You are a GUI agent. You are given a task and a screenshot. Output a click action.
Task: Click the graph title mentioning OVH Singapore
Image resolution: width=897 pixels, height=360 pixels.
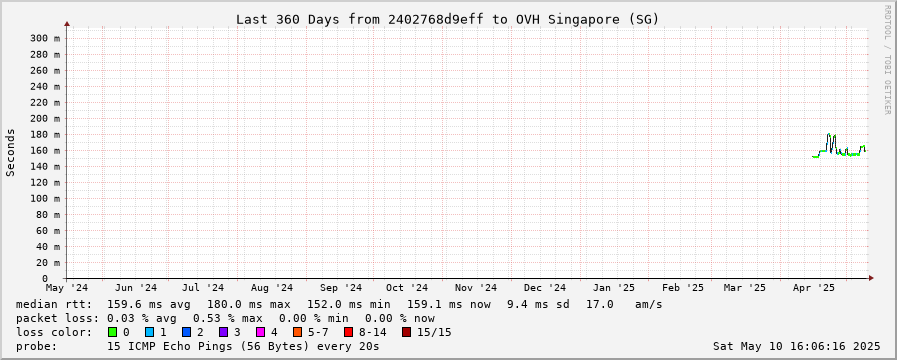coord(448,19)
